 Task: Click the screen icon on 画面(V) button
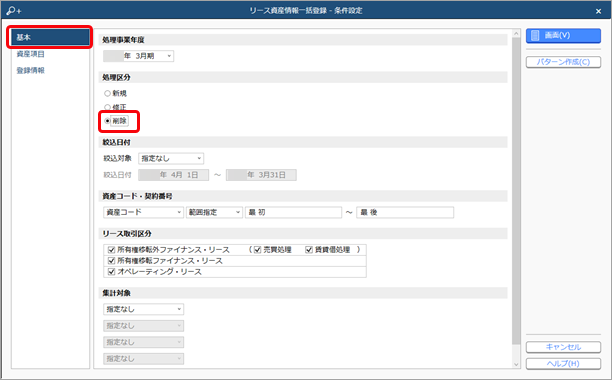[x=535, y=36]
